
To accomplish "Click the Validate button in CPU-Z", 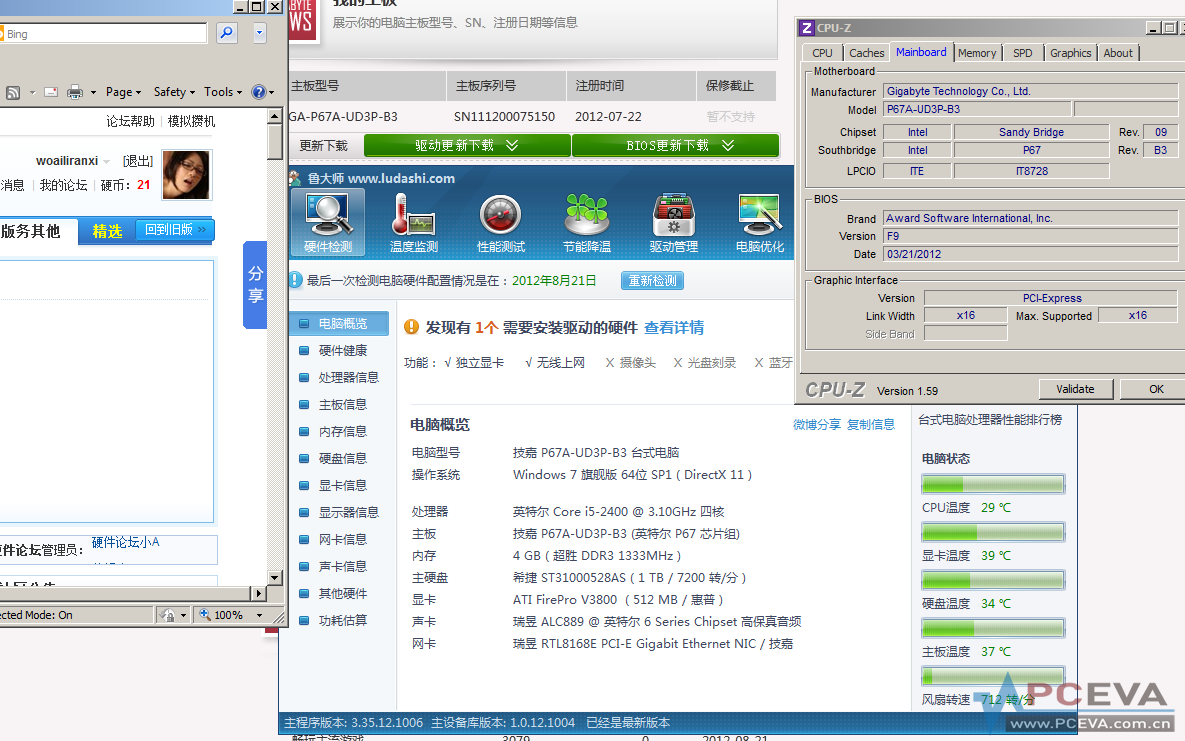I will tap(1075, 389).
